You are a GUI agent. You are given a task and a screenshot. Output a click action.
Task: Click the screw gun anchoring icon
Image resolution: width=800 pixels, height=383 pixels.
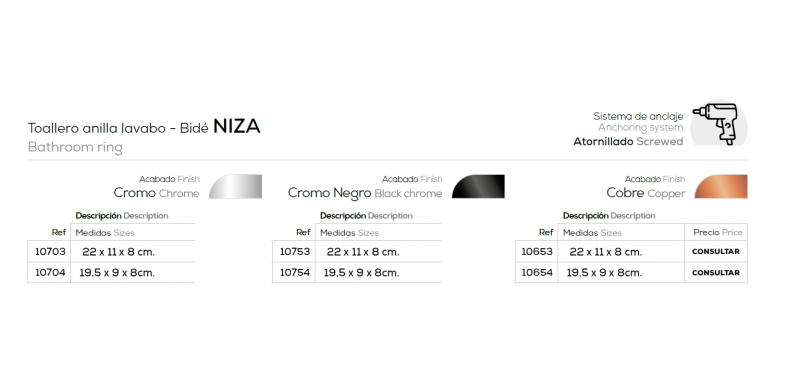718,123
